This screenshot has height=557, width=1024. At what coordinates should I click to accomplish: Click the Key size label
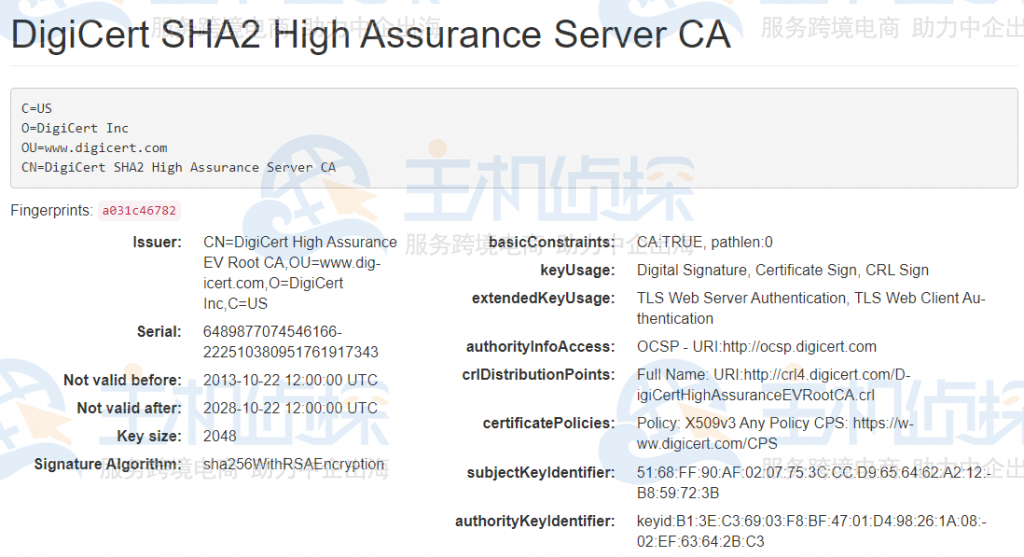pyautogui.click(x=150, y=436)
